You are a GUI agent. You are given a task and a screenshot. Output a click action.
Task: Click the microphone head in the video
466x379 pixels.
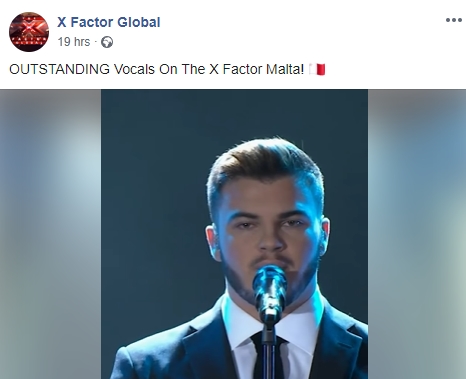[x=269, y=285]
